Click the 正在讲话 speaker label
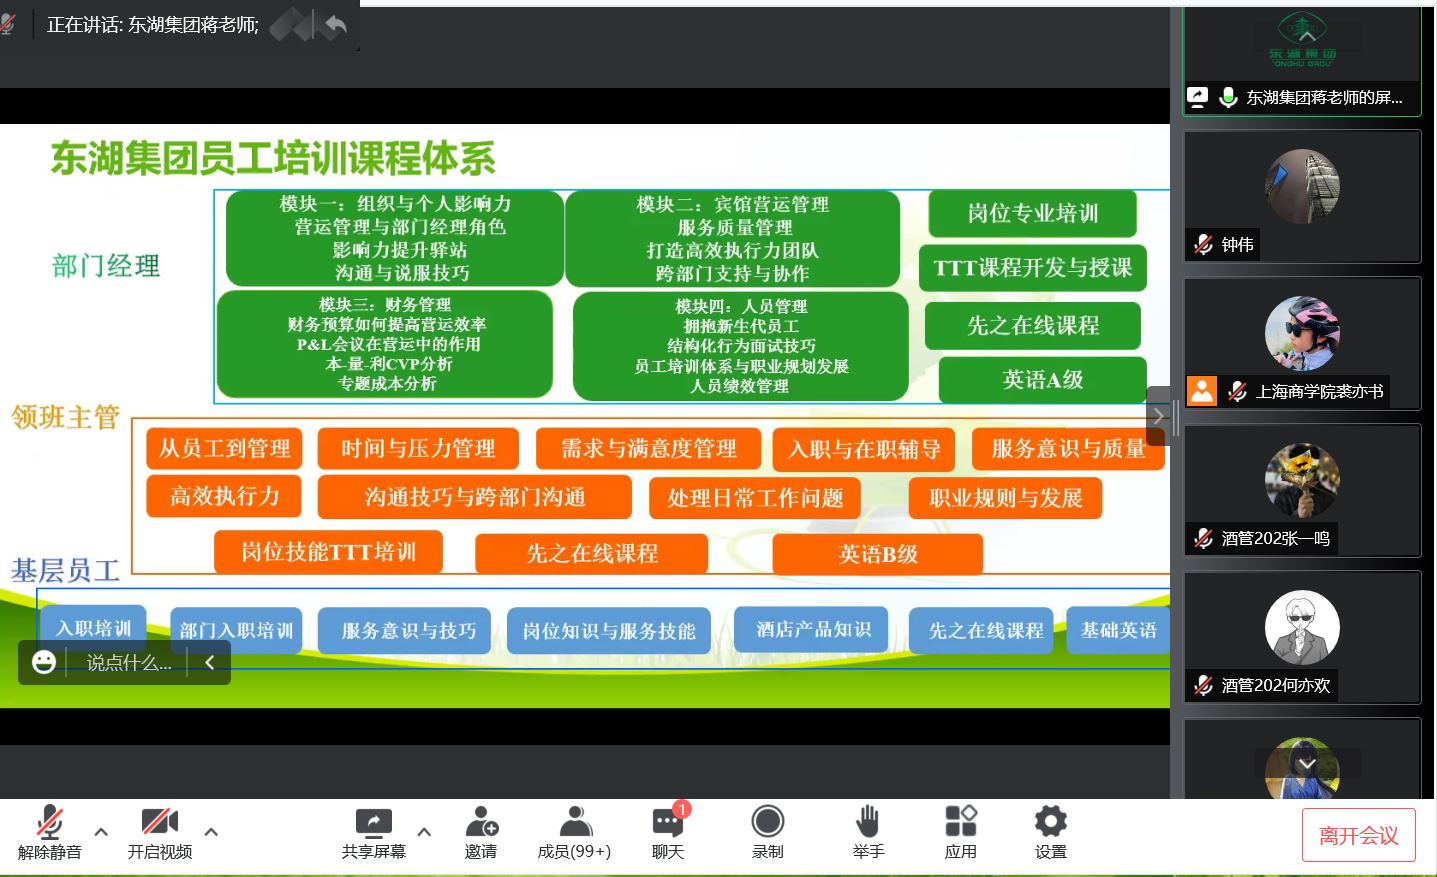 click(x=153, y=25)
